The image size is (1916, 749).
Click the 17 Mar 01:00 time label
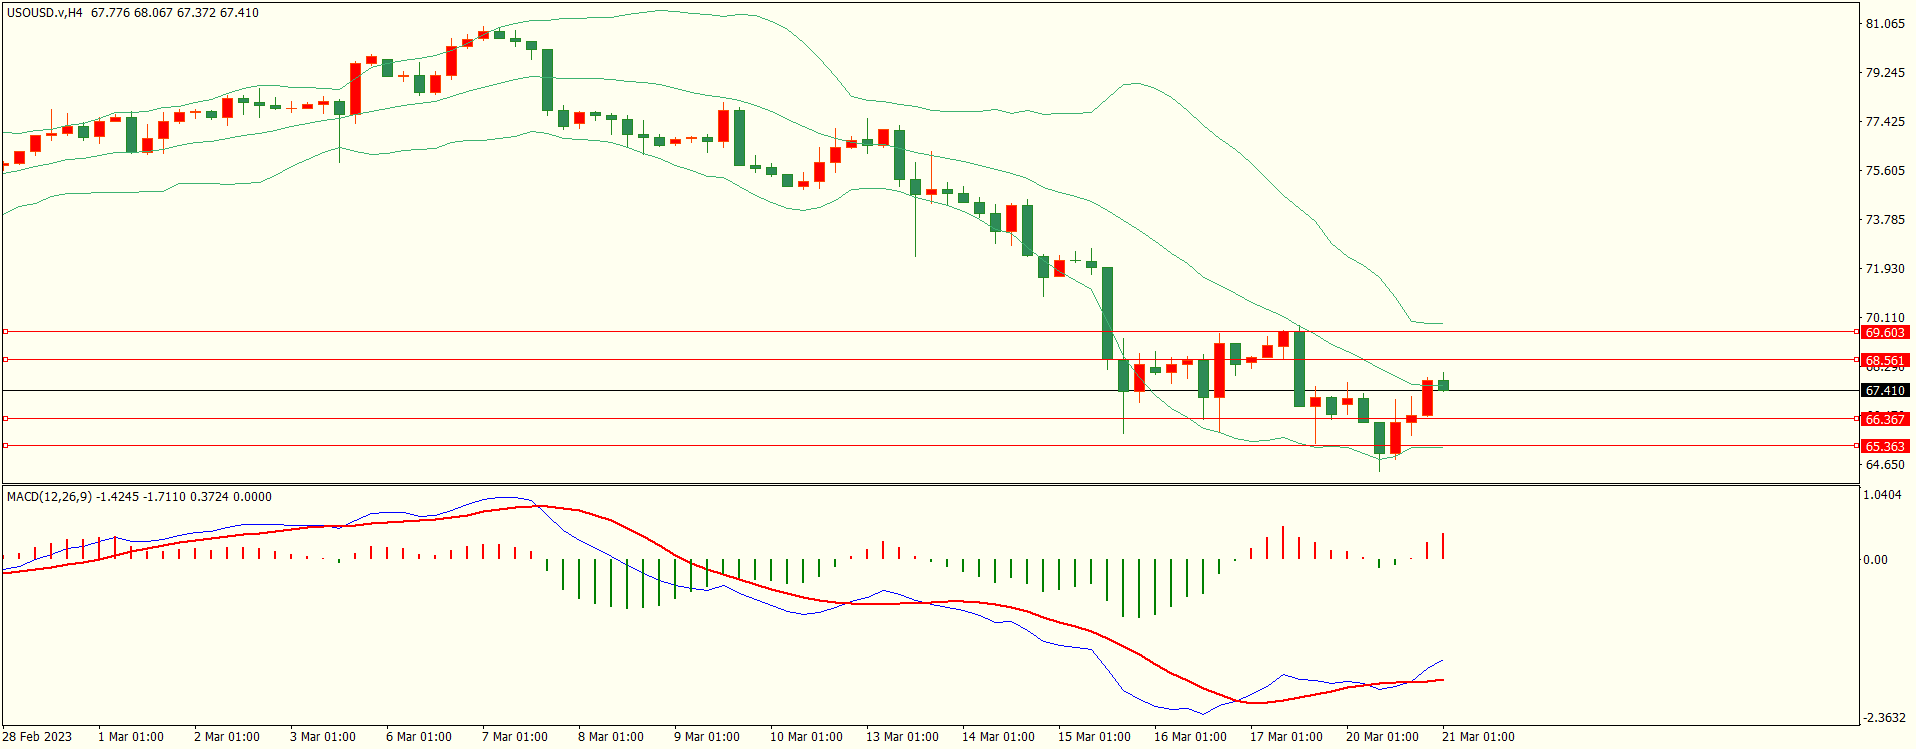[x=1286, y=737]
